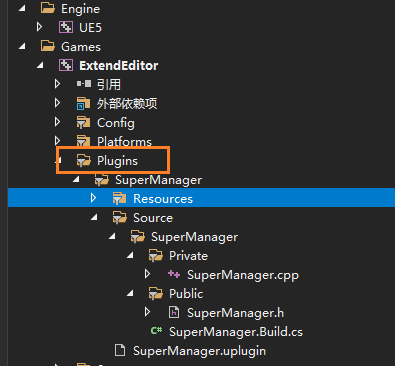Select the Plugins folder

(117, 161)
